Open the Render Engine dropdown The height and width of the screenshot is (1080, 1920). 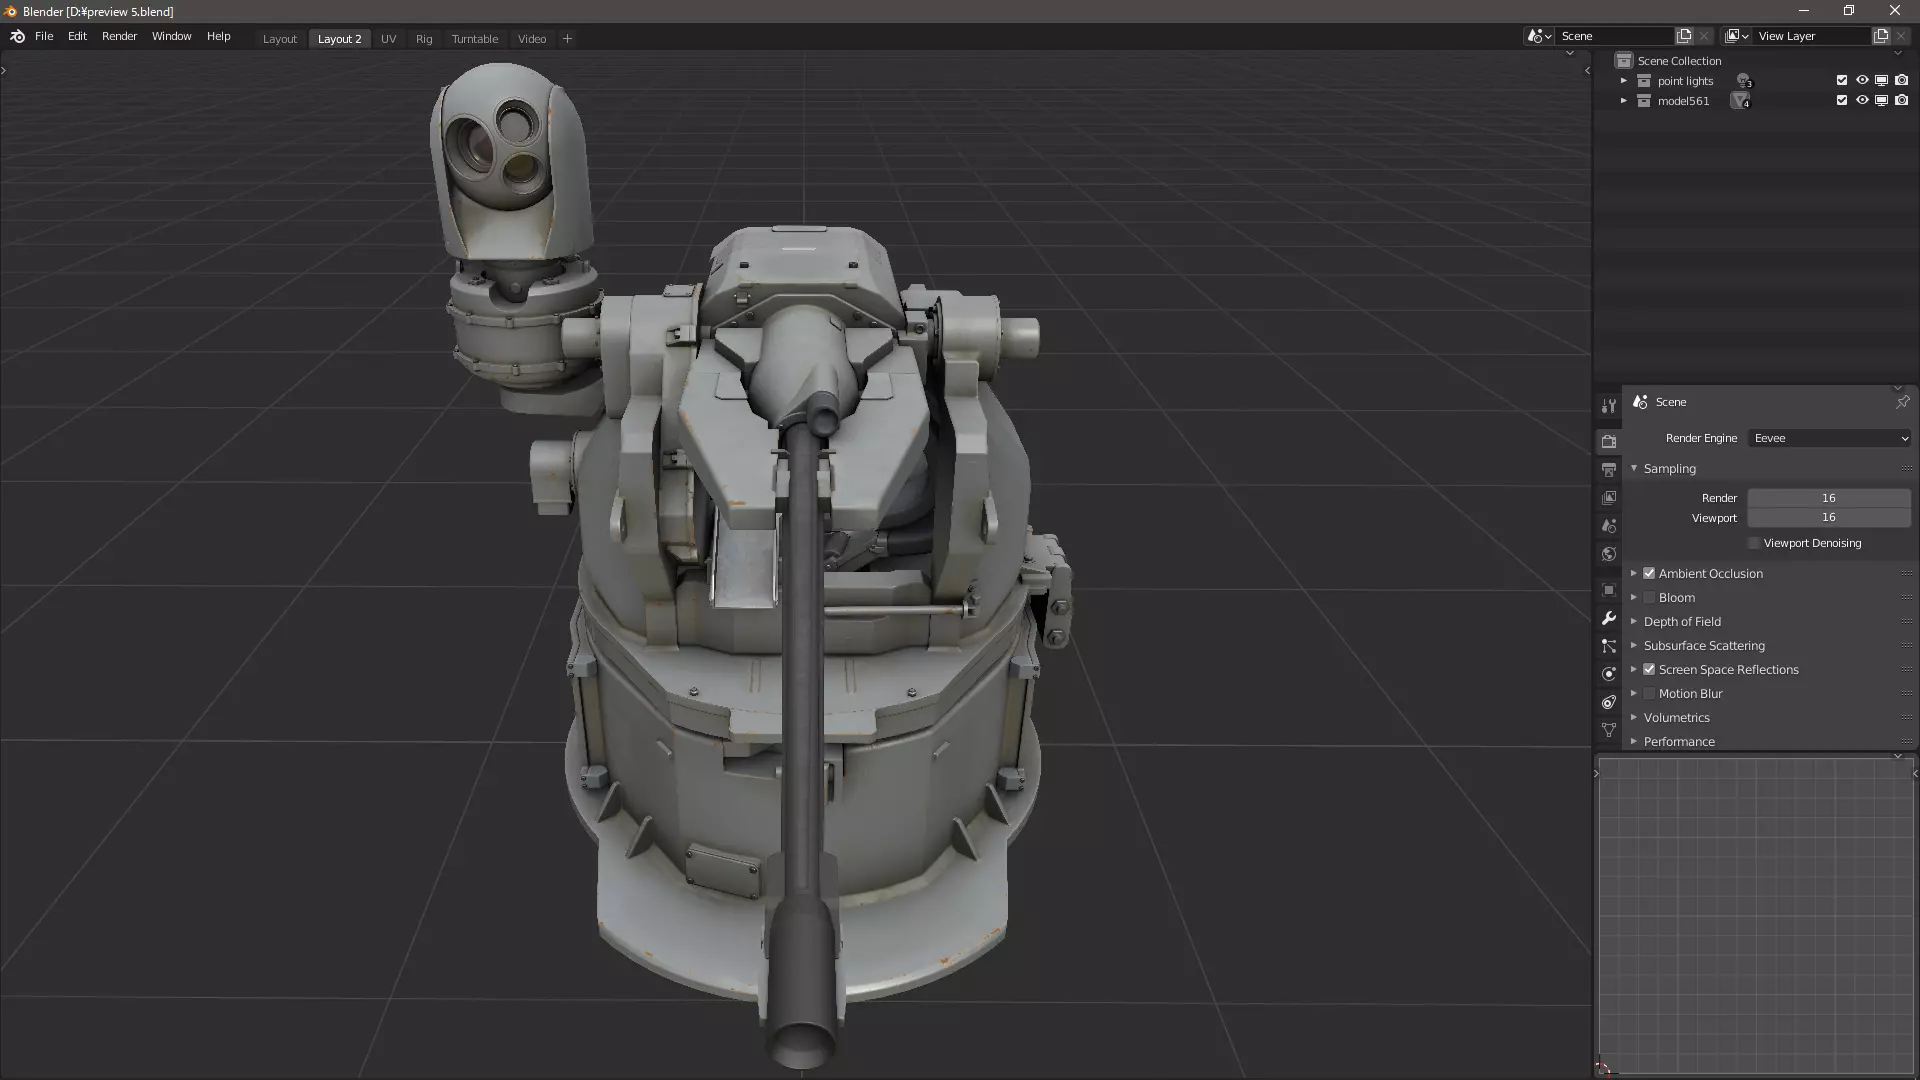click(x=1830, y=438)
